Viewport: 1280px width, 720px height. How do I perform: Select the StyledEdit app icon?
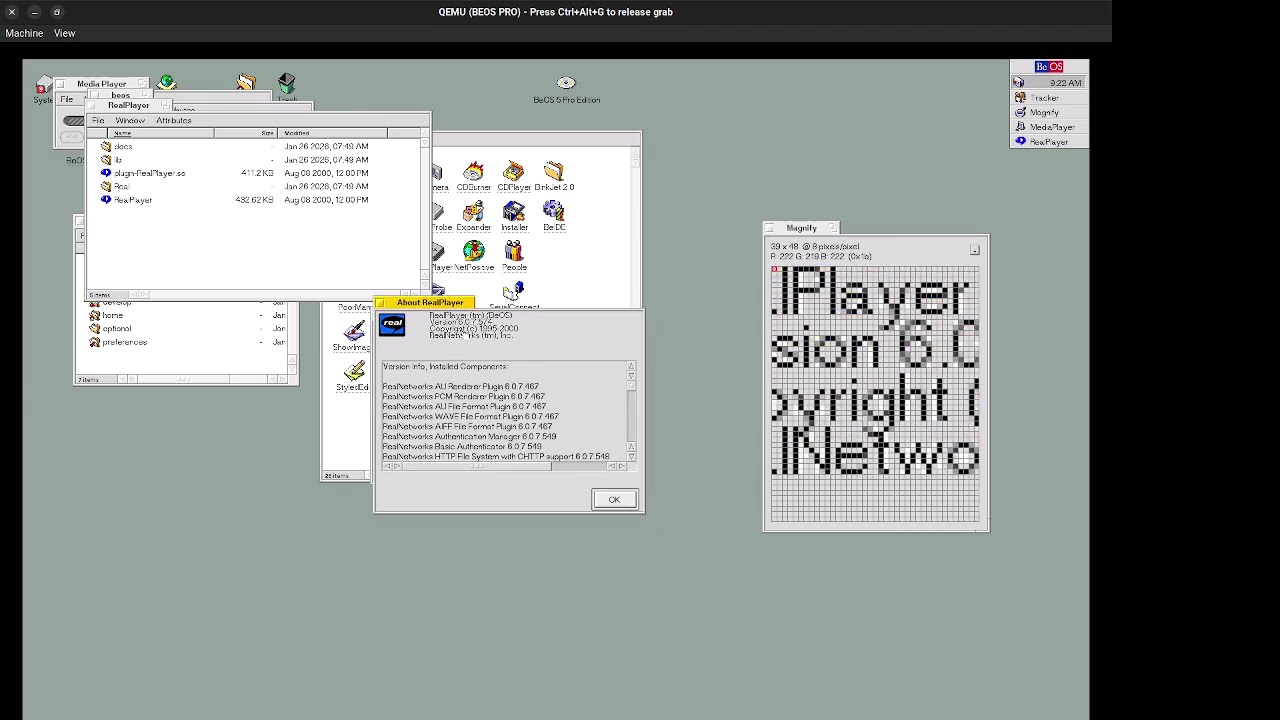[354, 372]
